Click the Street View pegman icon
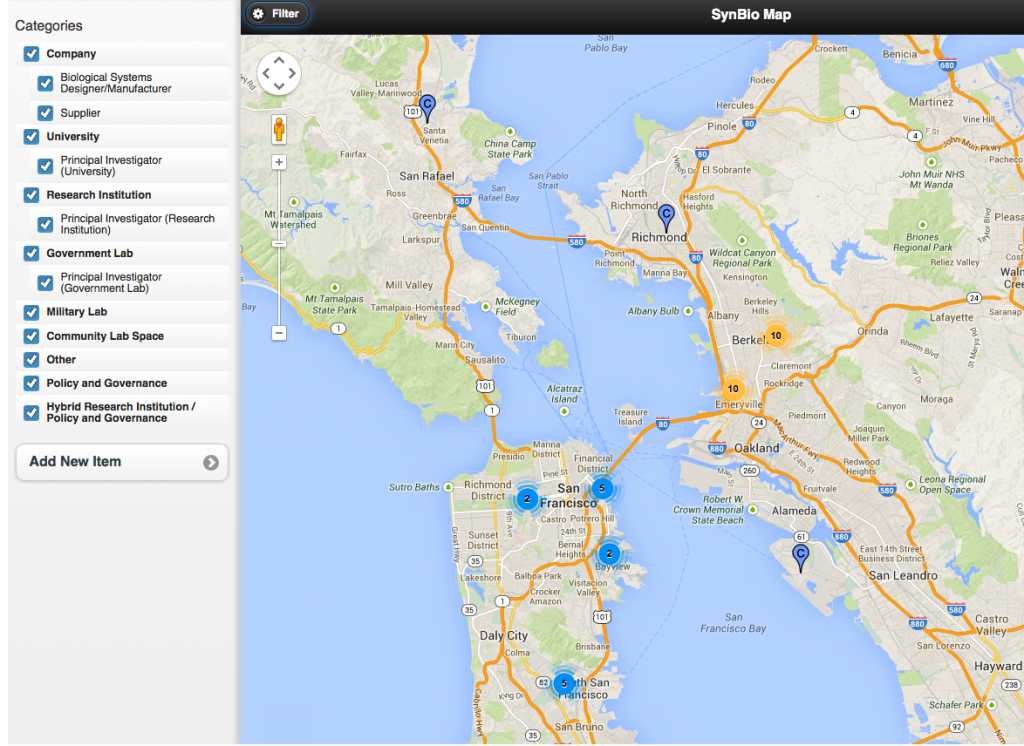The width and height of the screenshot is (1024, 746). (x=279, y=130)
